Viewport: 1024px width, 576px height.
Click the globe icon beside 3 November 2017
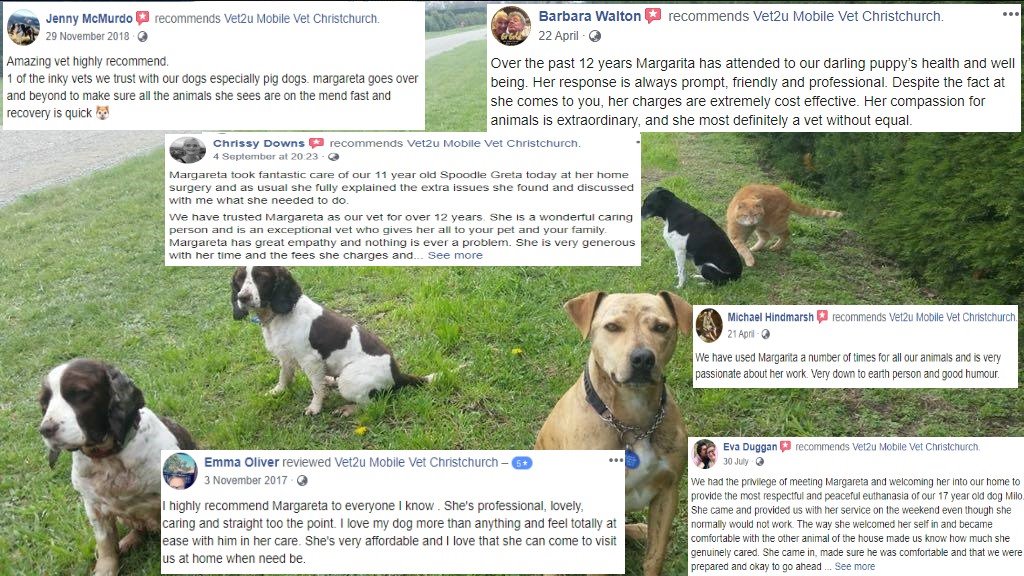[302, 481]
